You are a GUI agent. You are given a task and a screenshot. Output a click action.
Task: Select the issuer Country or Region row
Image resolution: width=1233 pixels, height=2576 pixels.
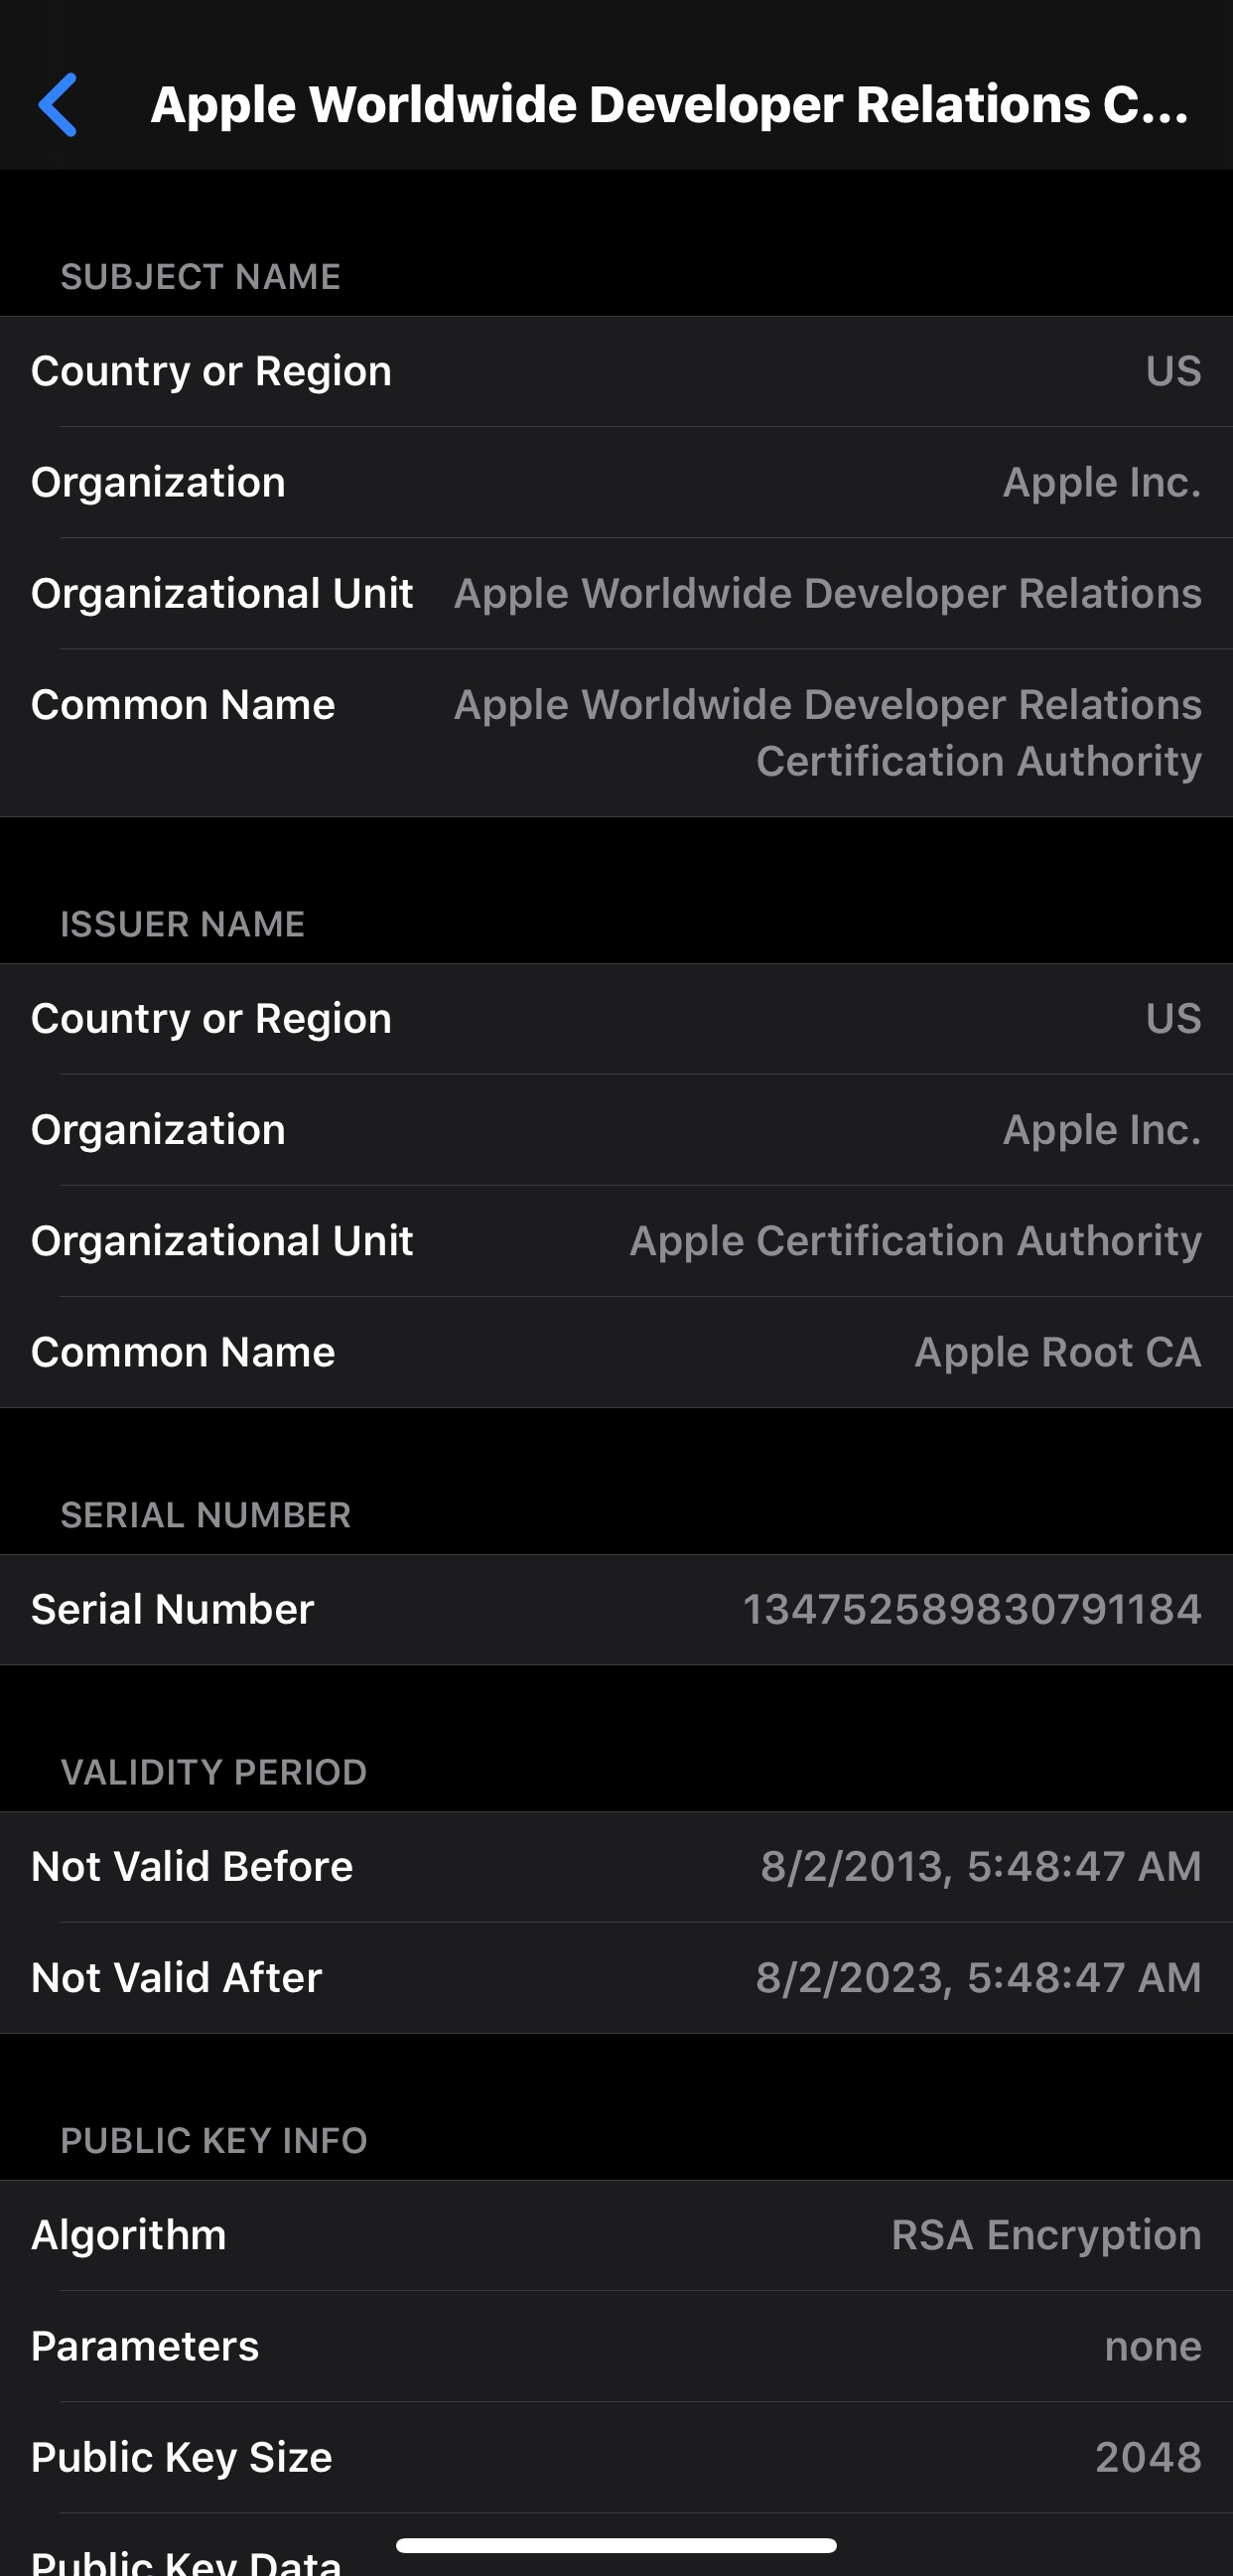616,1019
